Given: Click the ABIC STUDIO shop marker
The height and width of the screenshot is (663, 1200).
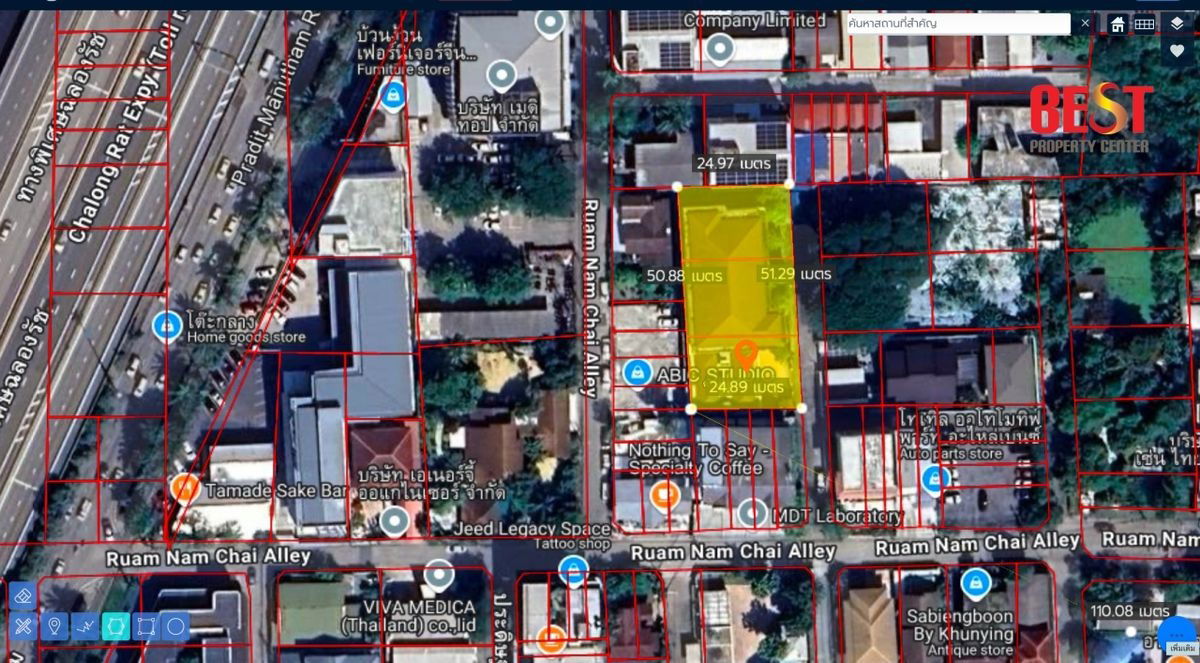Looking at the screenshot, I should pos(636,372).
